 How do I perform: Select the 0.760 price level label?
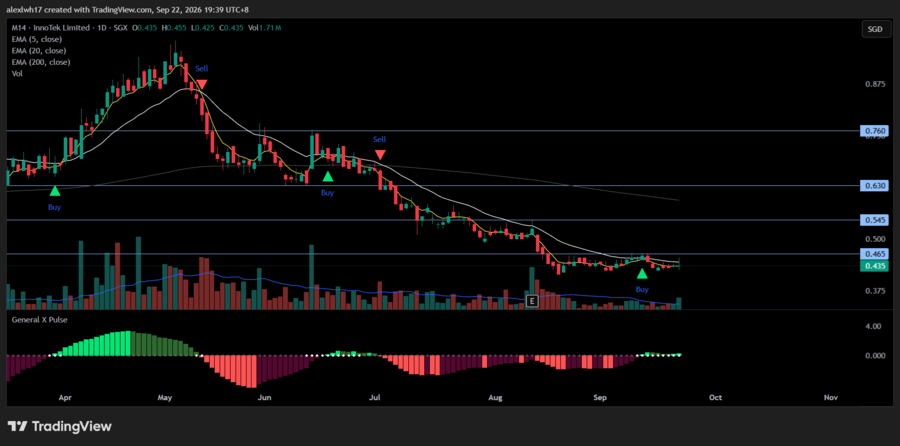click(874, 131)
